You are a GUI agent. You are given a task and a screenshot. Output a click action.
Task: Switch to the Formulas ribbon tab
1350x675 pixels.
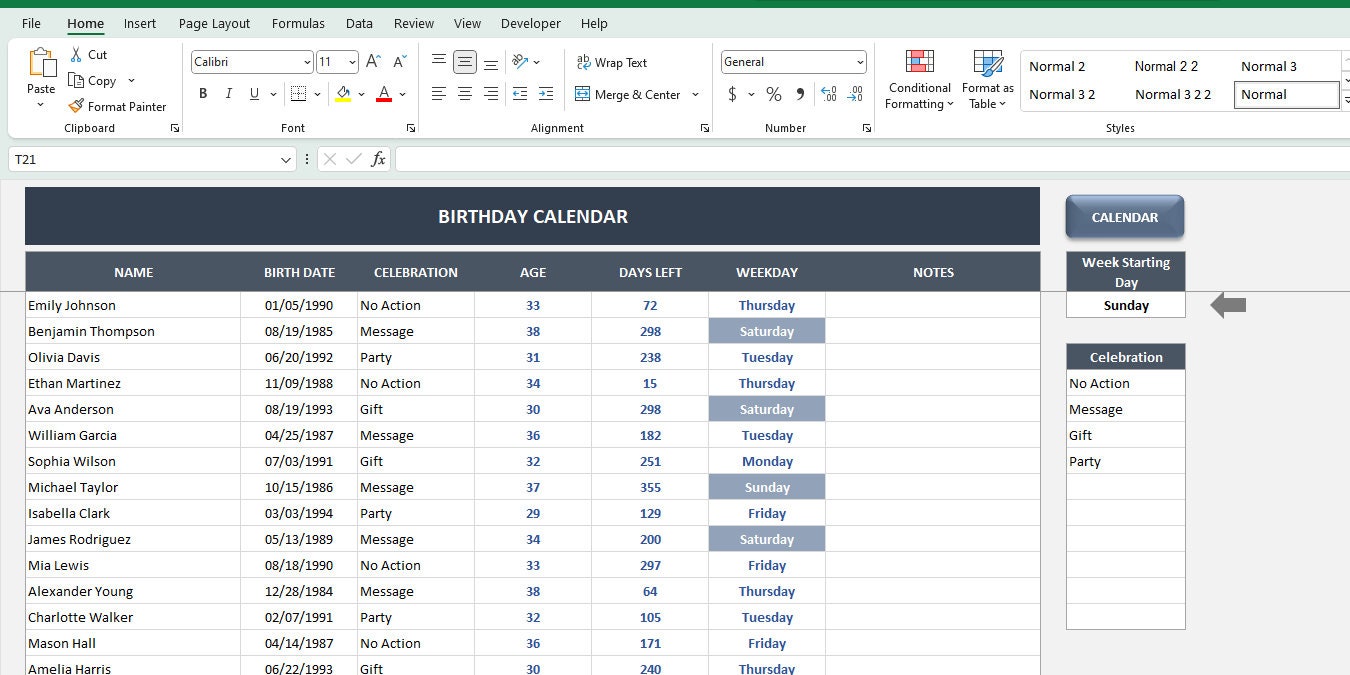click(x=297, y=23)
